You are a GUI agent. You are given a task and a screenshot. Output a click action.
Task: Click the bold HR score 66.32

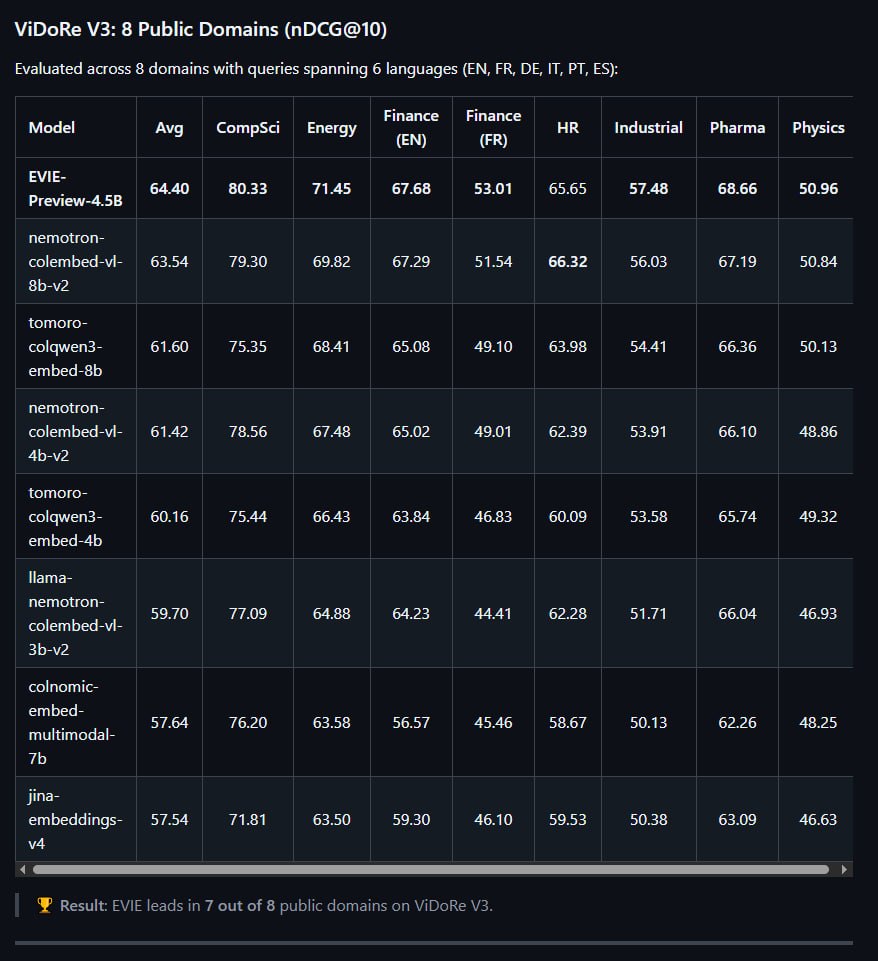pos(567,261)
